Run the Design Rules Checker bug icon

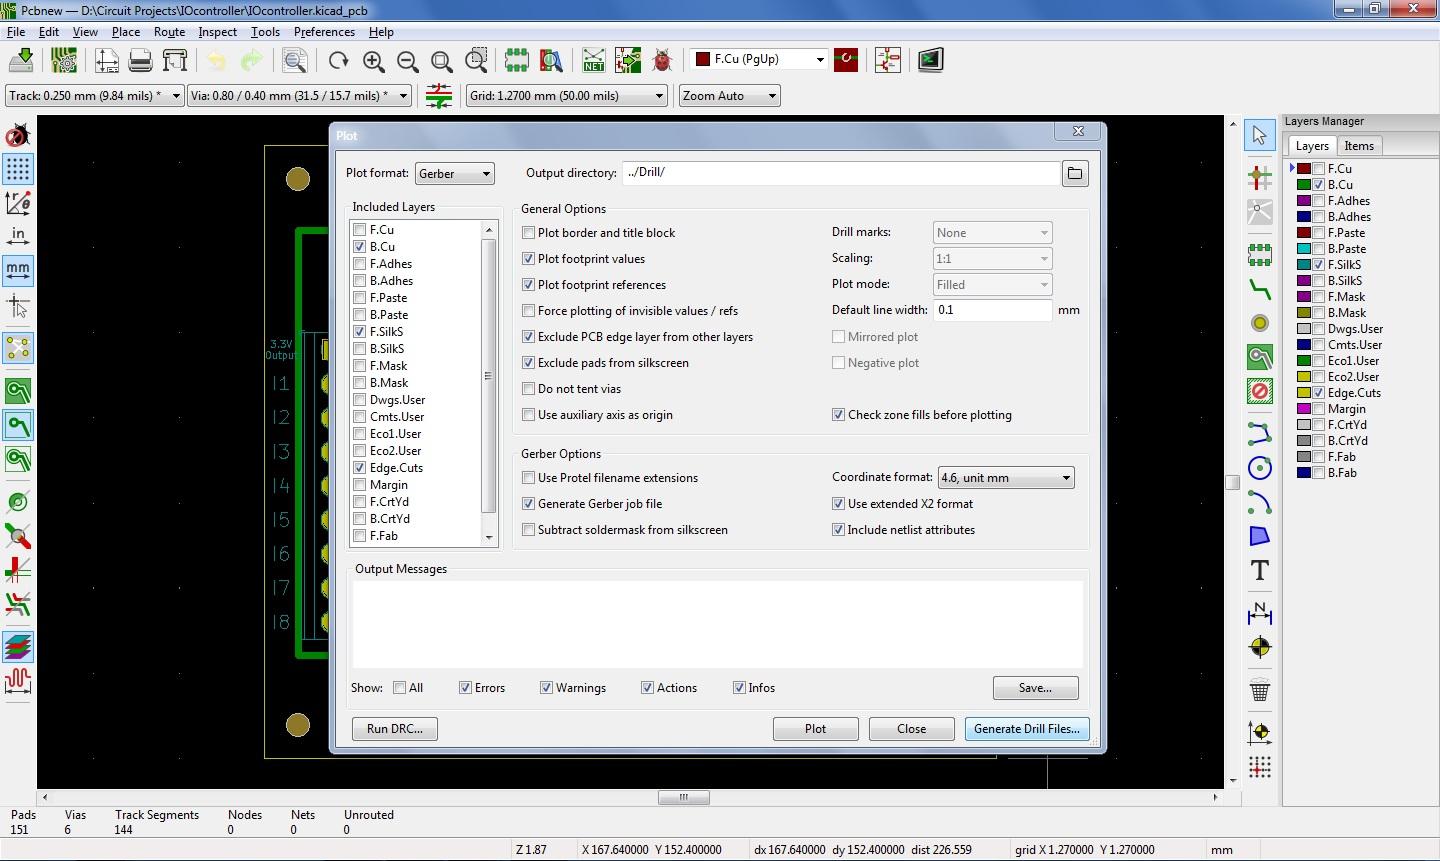point(662,61)
